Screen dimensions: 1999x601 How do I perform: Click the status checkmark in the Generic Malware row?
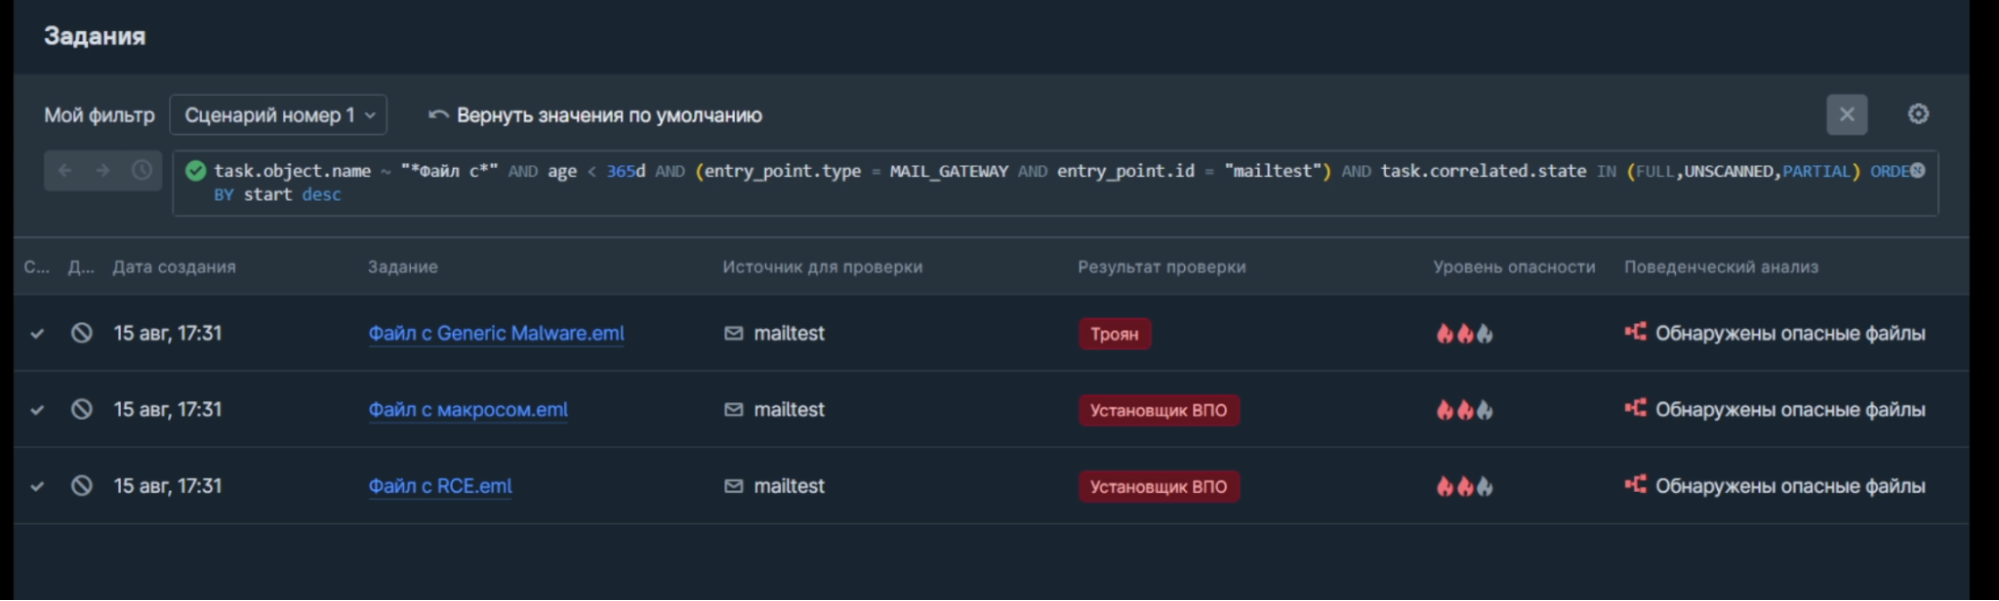pos(37,333)
